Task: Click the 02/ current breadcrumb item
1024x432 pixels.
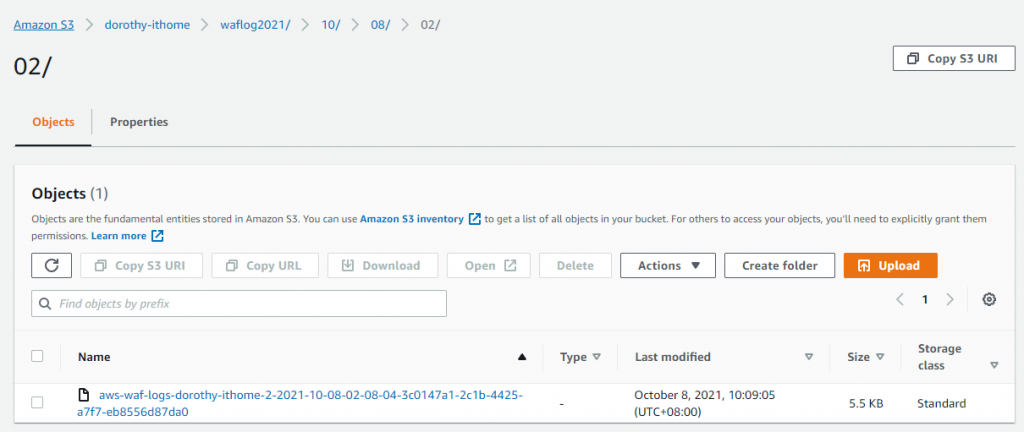Action: [x=430, y=25]
